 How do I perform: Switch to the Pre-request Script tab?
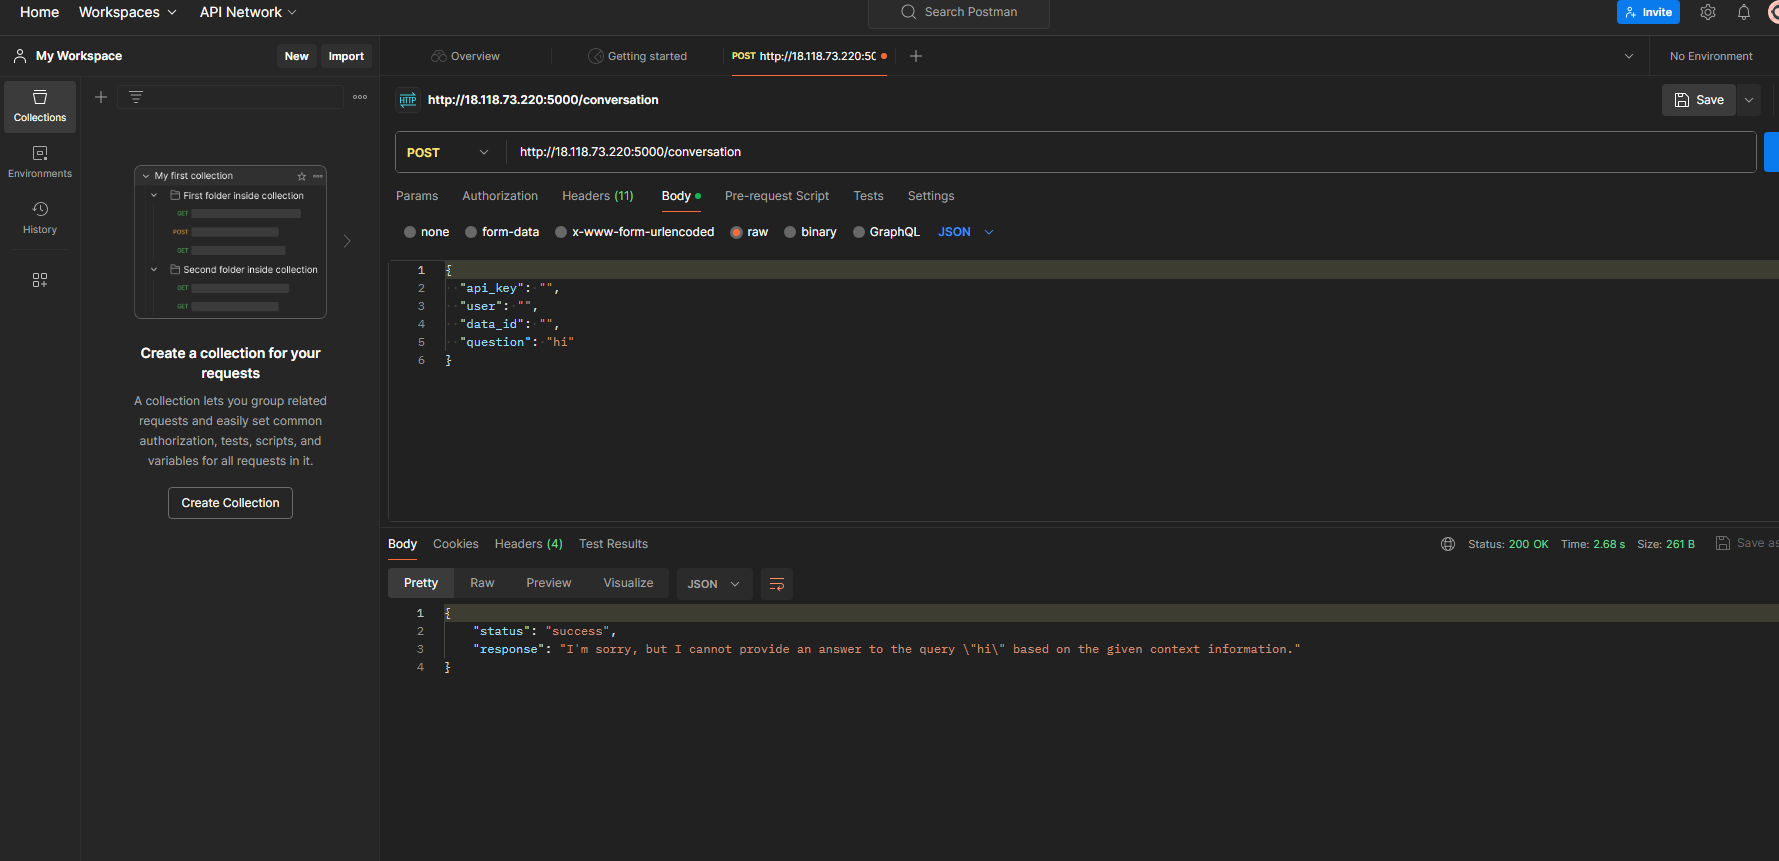pyautogui.click(x=777, y=196)
